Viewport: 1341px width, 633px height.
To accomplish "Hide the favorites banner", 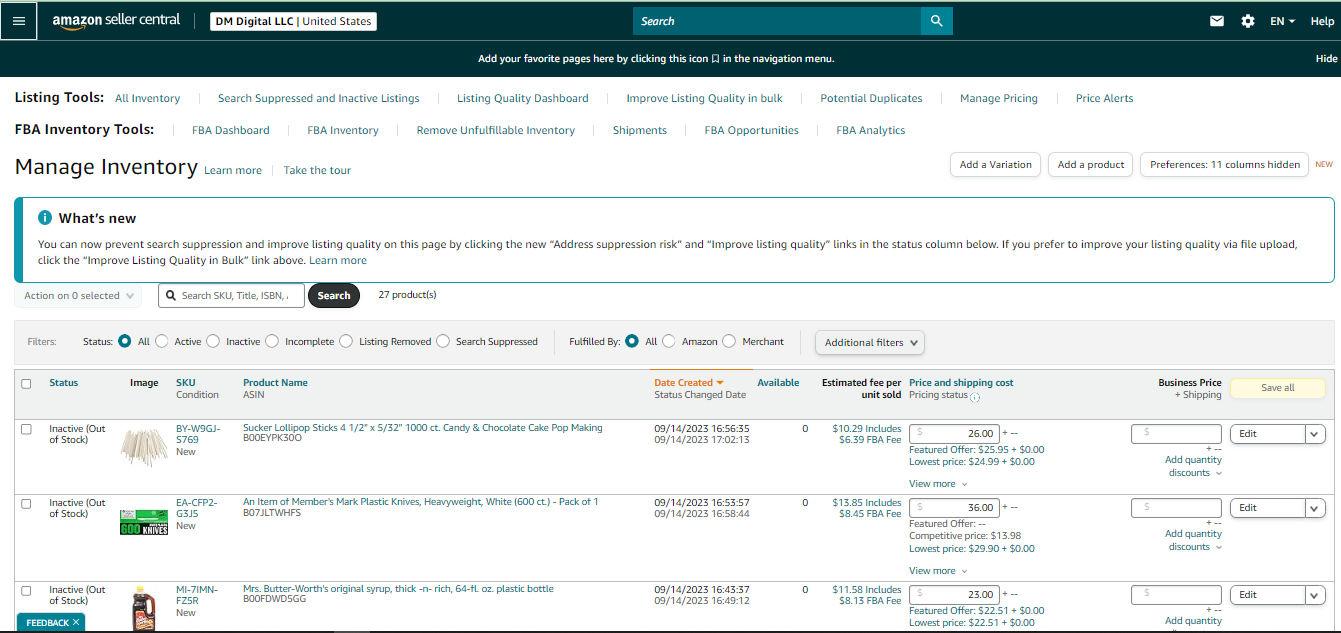I will [1327, 59].
